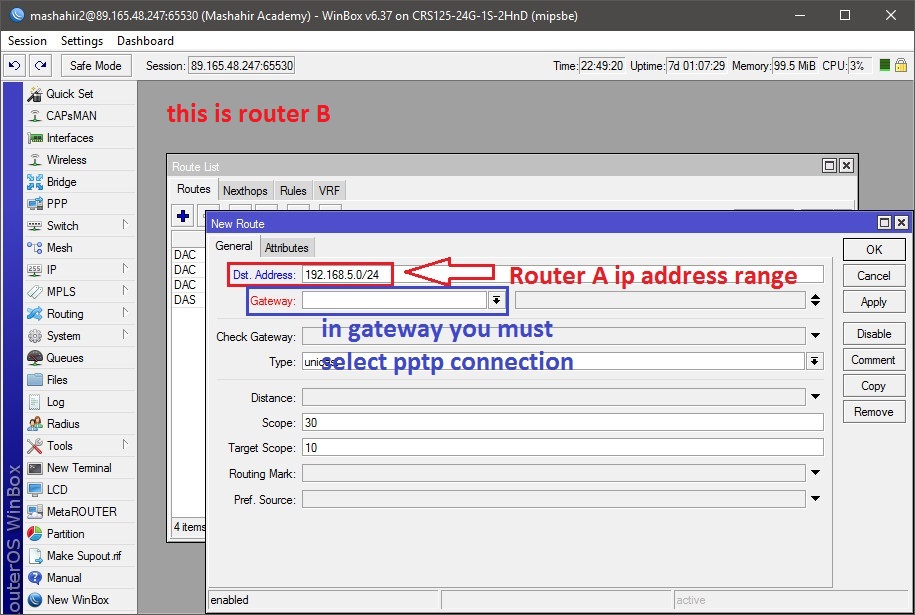The height and width of the screenshot is (615, 915).
Task: Click the Session address field
Action: click(x=242, y=65)
